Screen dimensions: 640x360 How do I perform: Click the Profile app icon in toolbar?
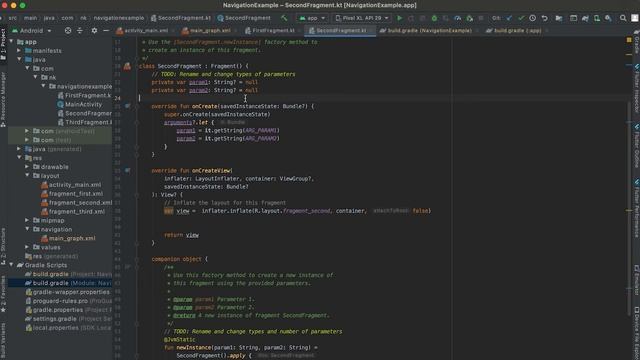(x=458, y=18)
